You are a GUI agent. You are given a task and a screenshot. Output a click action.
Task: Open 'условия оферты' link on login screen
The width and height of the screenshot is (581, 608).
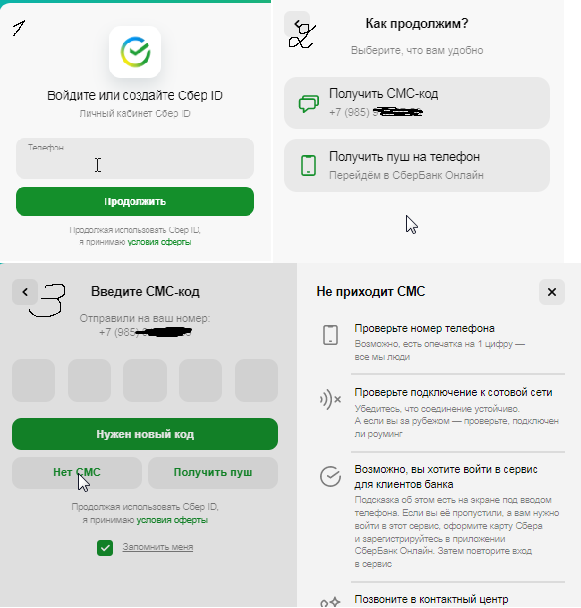tap(159, 242)
